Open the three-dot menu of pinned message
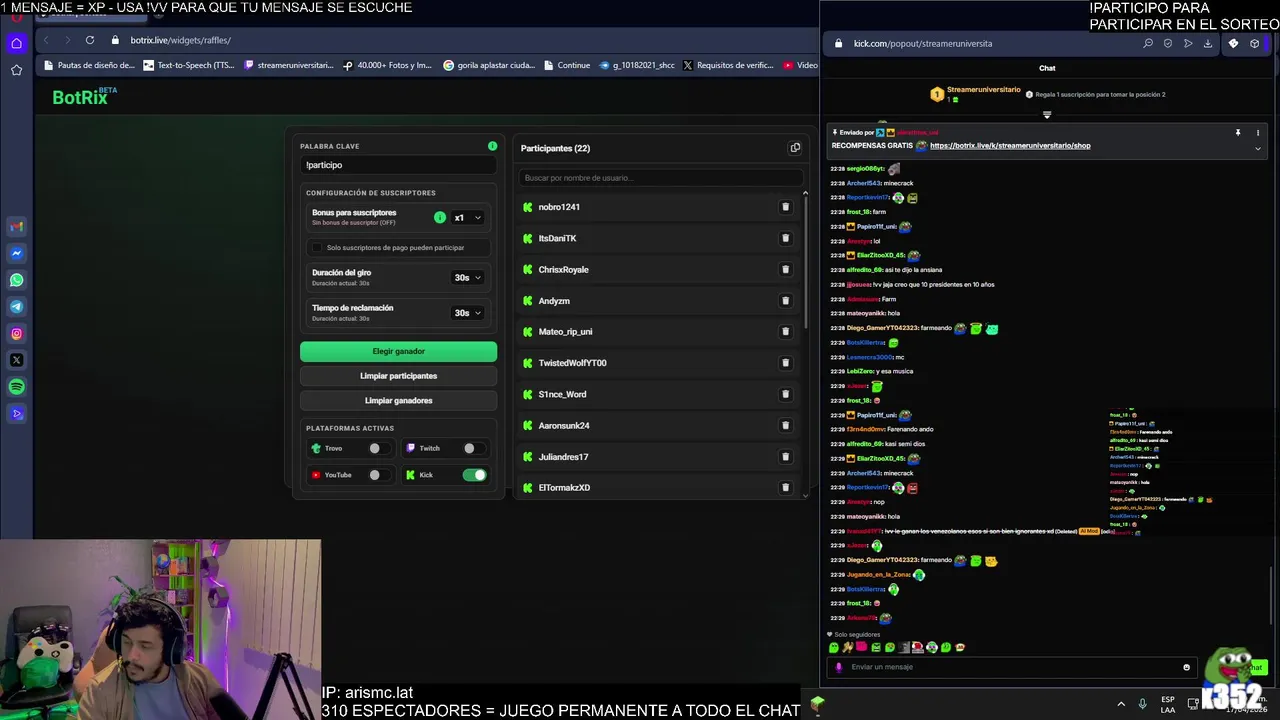Screen dimensions: 1280x720 click(x=1258, y=132)
